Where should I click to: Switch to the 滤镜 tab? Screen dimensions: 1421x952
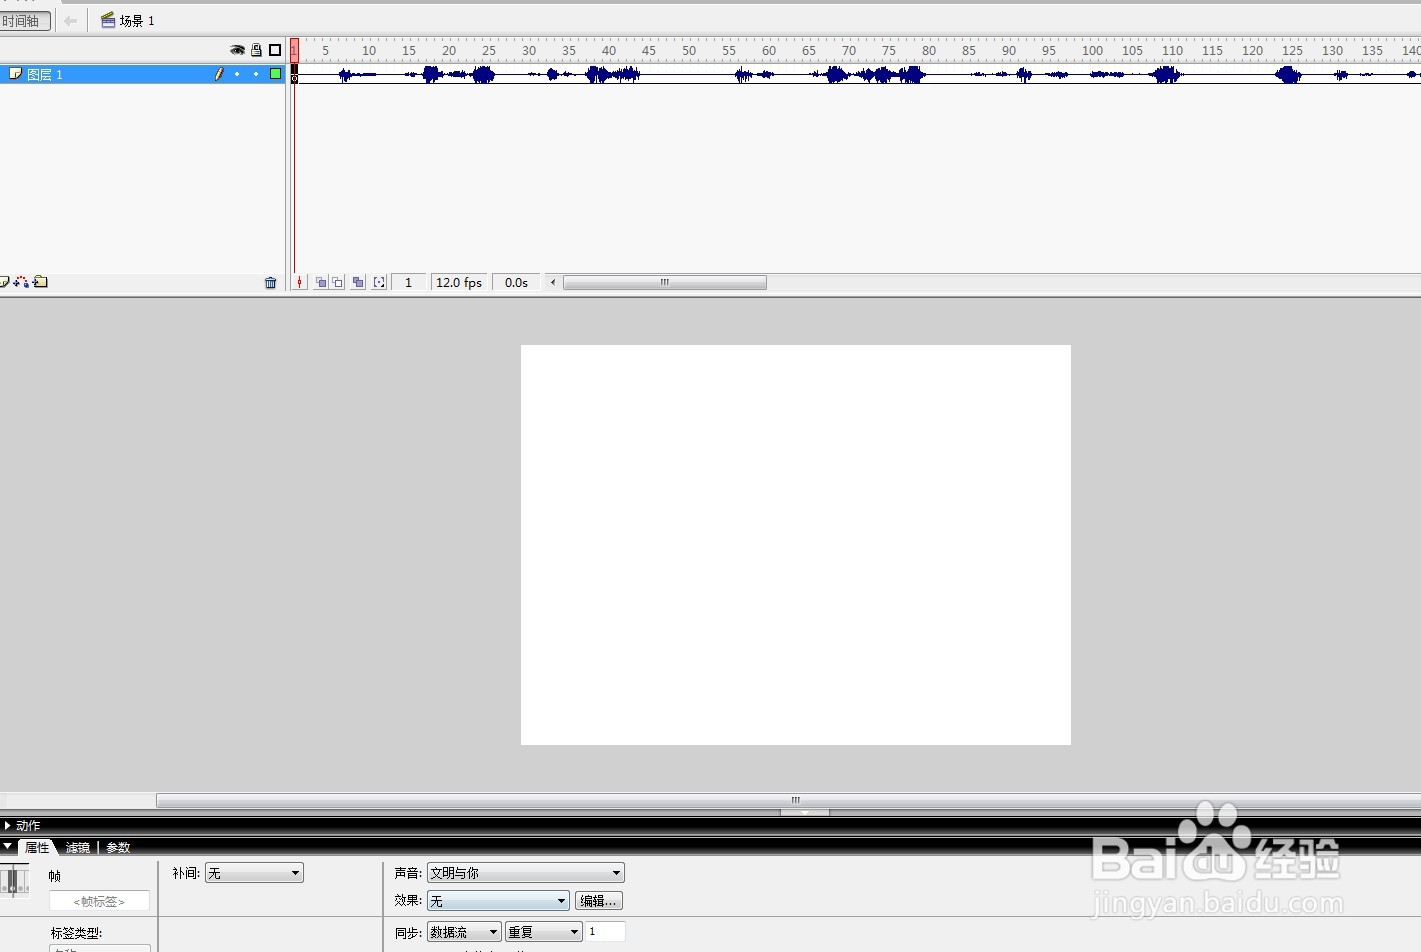coord(78,848)
